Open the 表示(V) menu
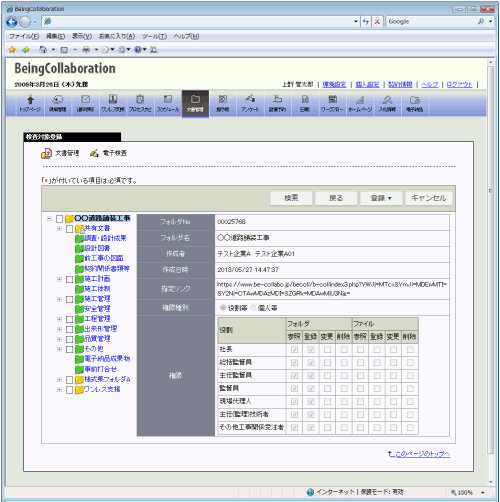 pyautogui.click(x=82, y=36)
